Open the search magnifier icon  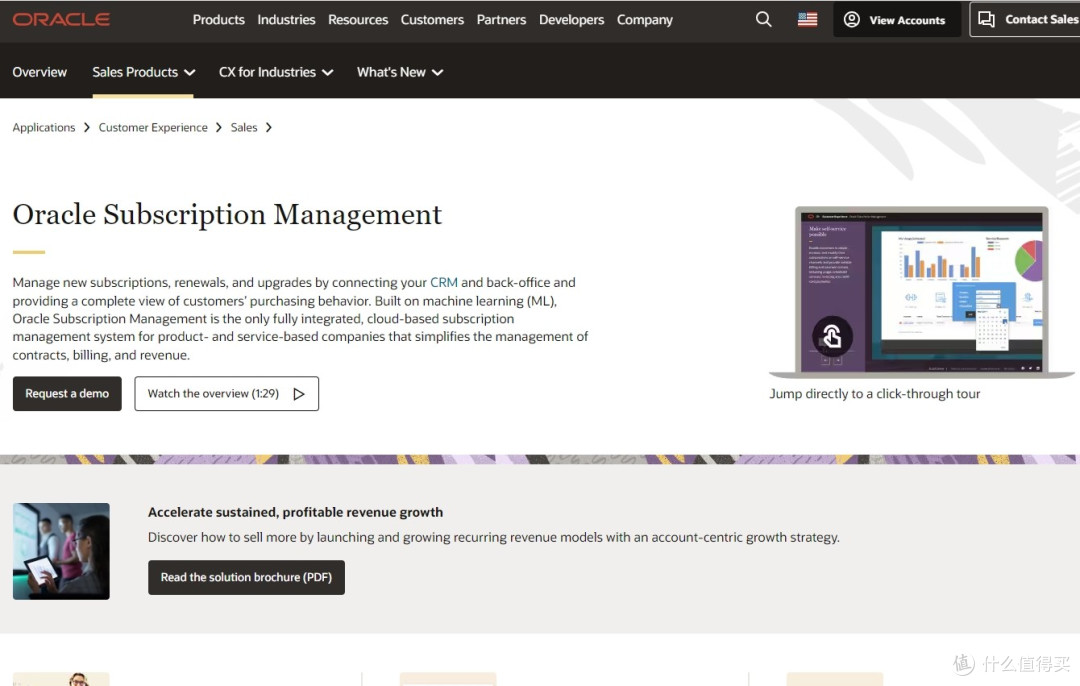(x=763, y=19)
